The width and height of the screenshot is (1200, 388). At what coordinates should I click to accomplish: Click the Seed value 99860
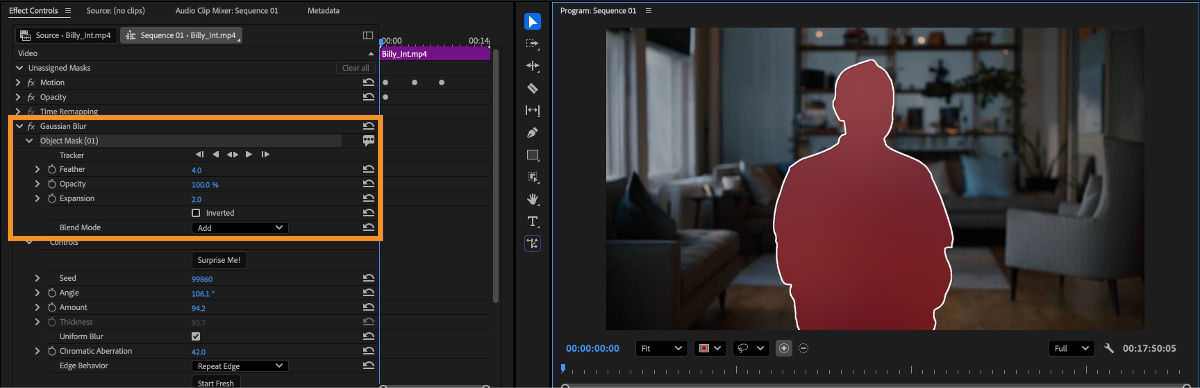point(202,278)
